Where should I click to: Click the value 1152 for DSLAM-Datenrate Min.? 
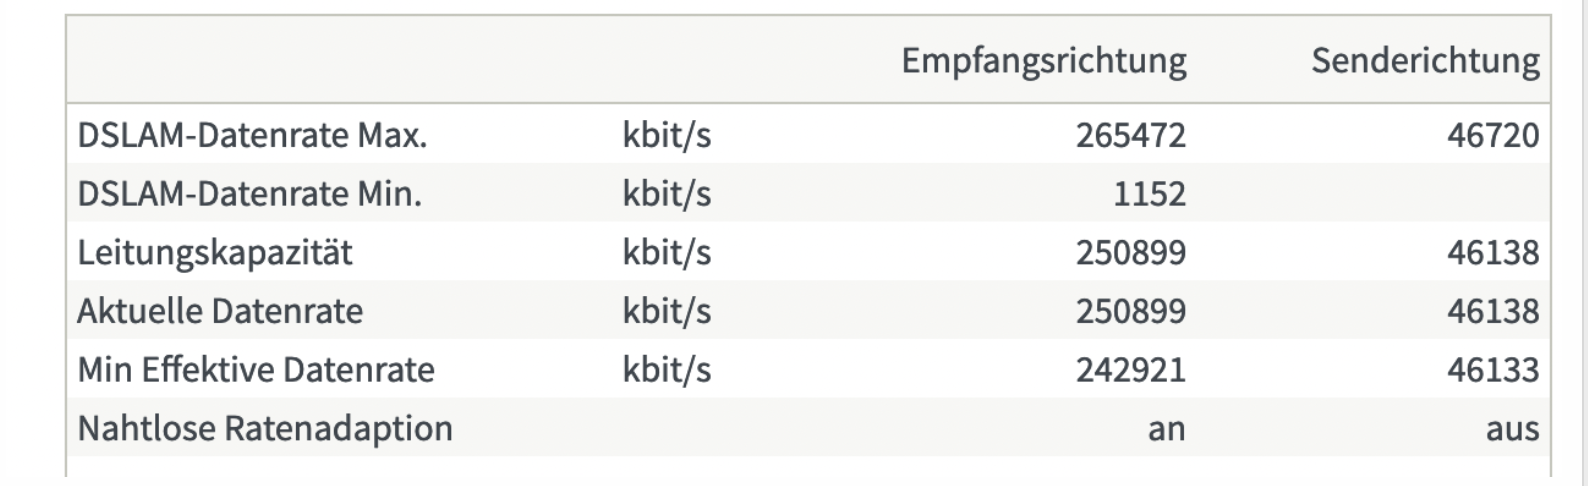pyautogui.click(x=1150, y=193)
